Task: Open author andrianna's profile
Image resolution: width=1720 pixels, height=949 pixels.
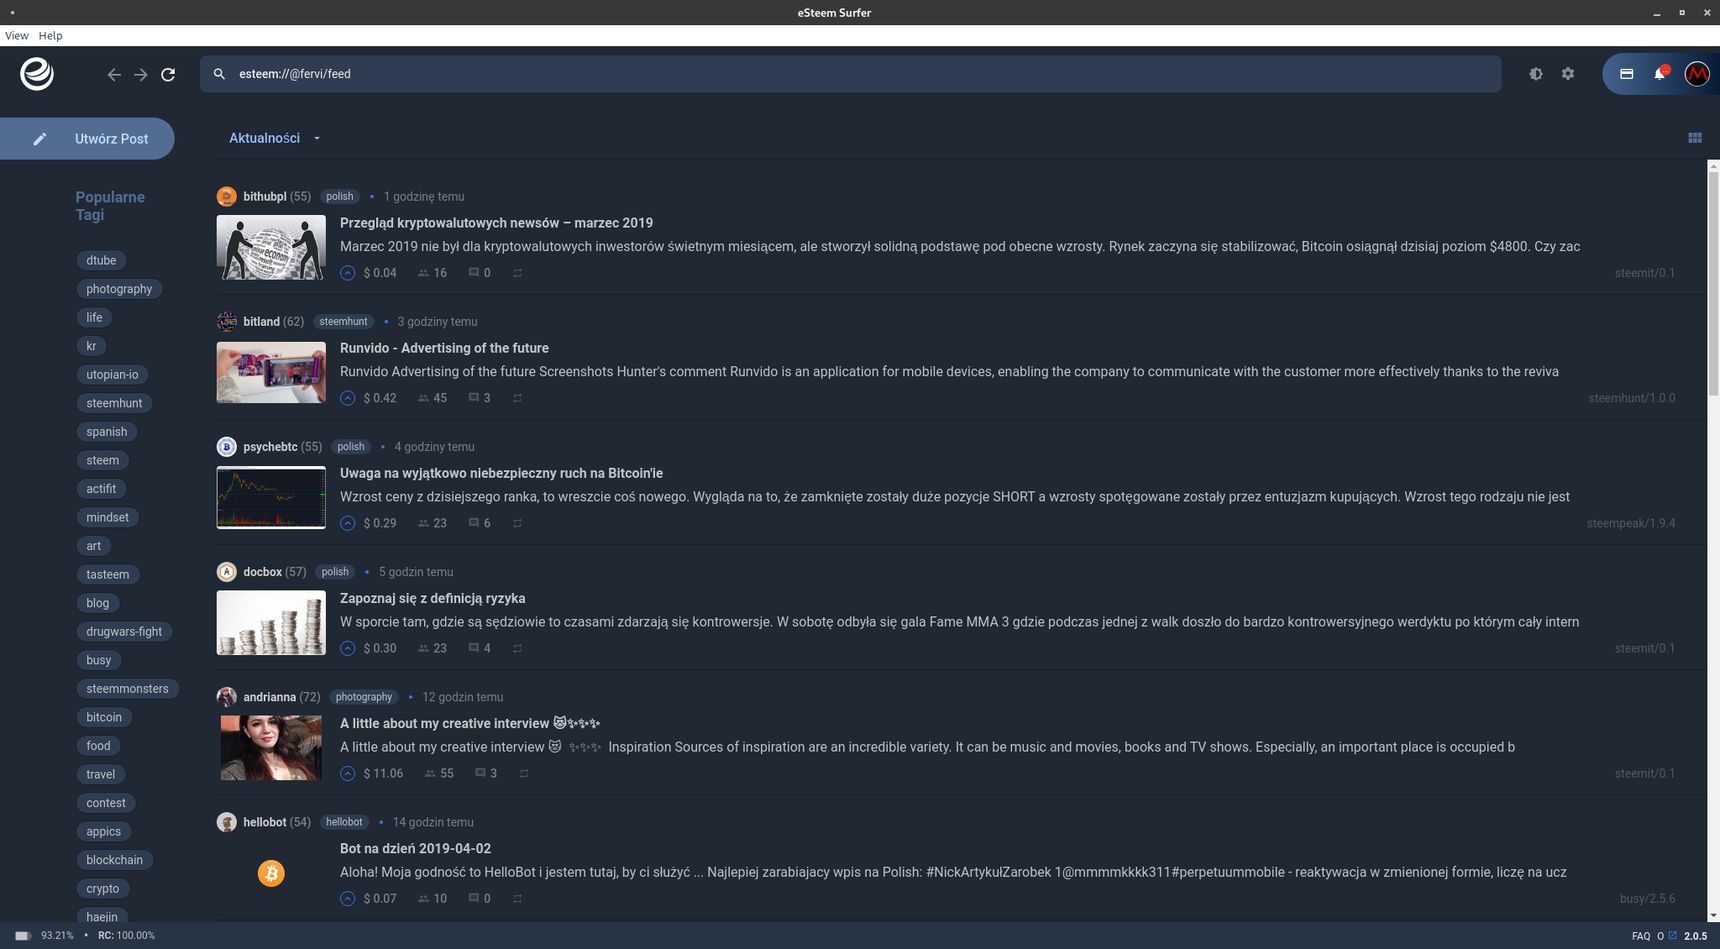Action: tap(269, 697)
